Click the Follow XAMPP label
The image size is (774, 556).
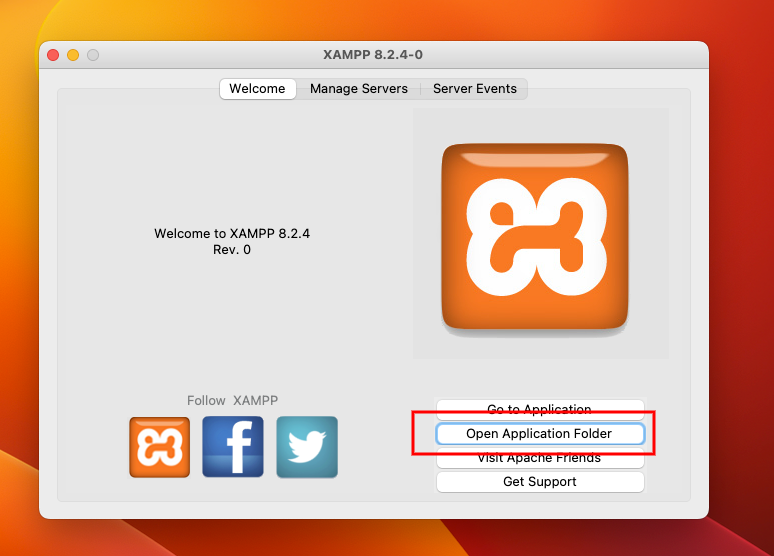pyautogui.click(x=232, y=401)
